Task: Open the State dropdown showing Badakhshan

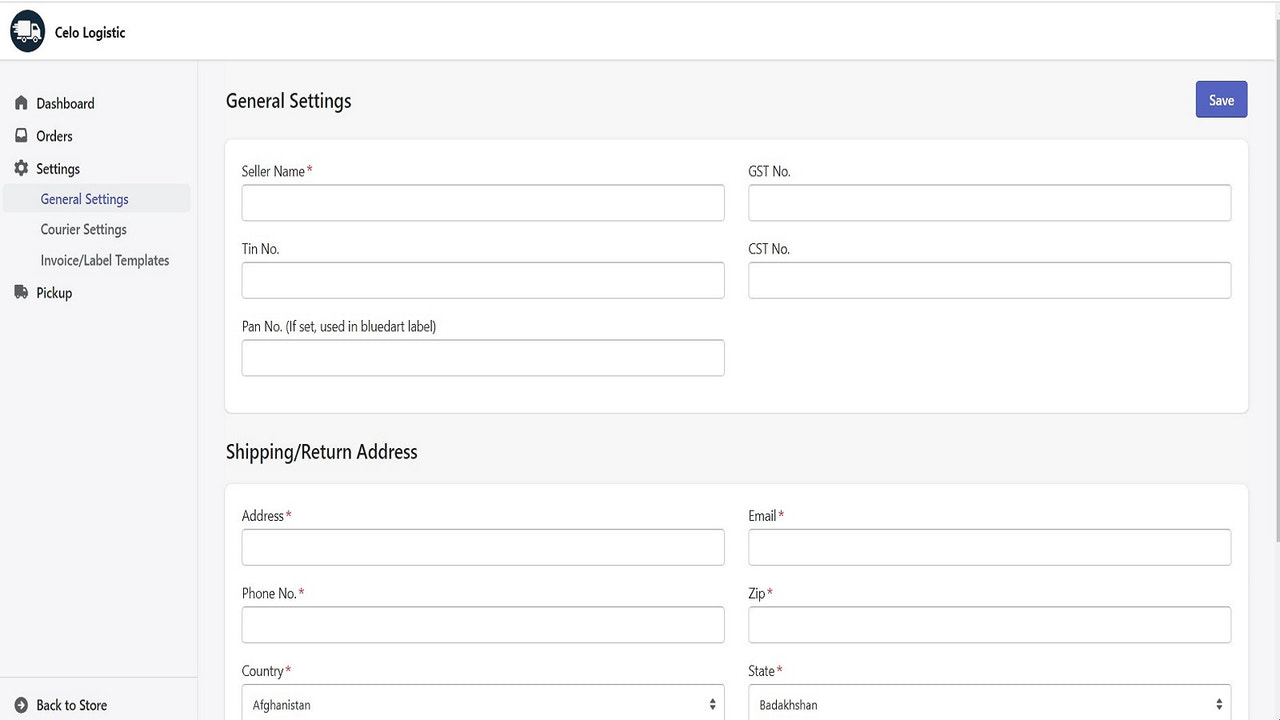Action: (989, 702)
